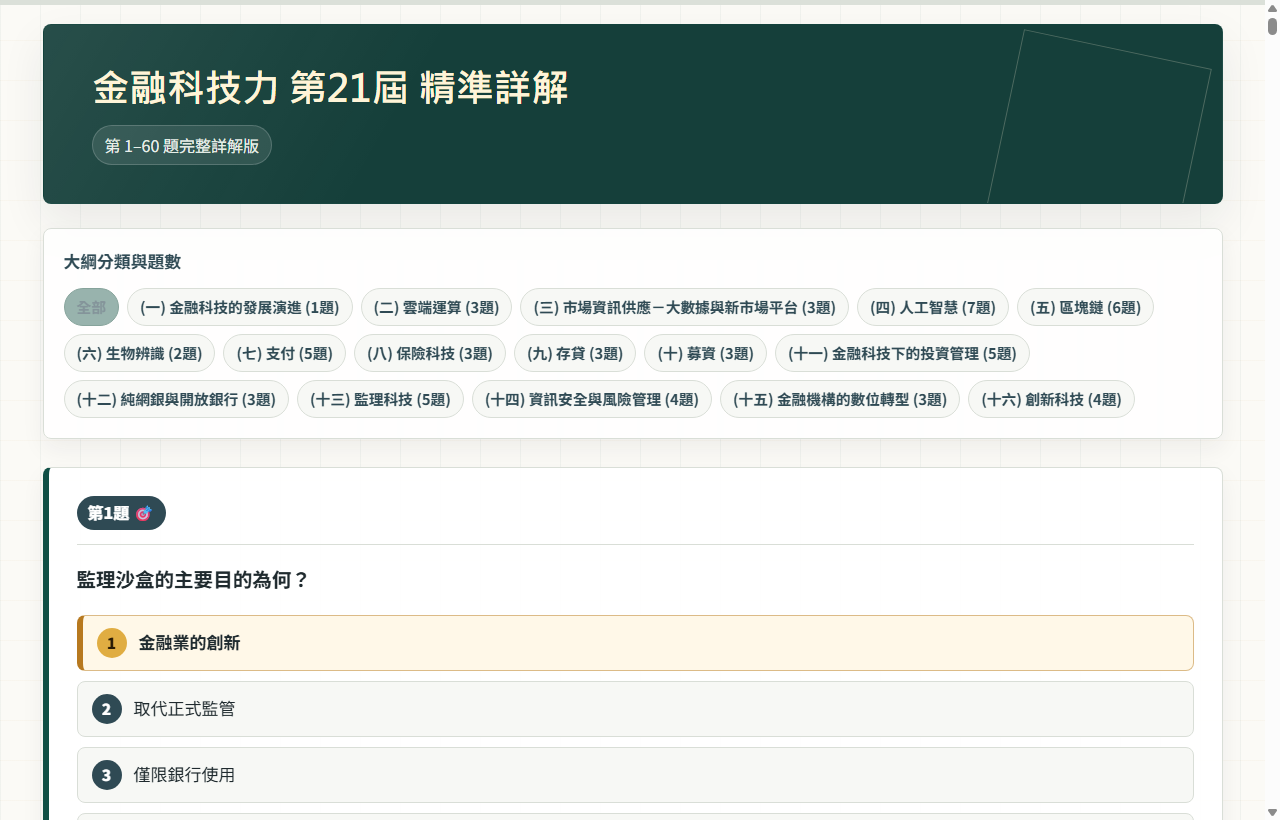The width and height of the screenshot is (1280, 820).
Task: Filter by (十五) 金融機構的數位轉型 (3題)
Action: click(x=840, y=399)
